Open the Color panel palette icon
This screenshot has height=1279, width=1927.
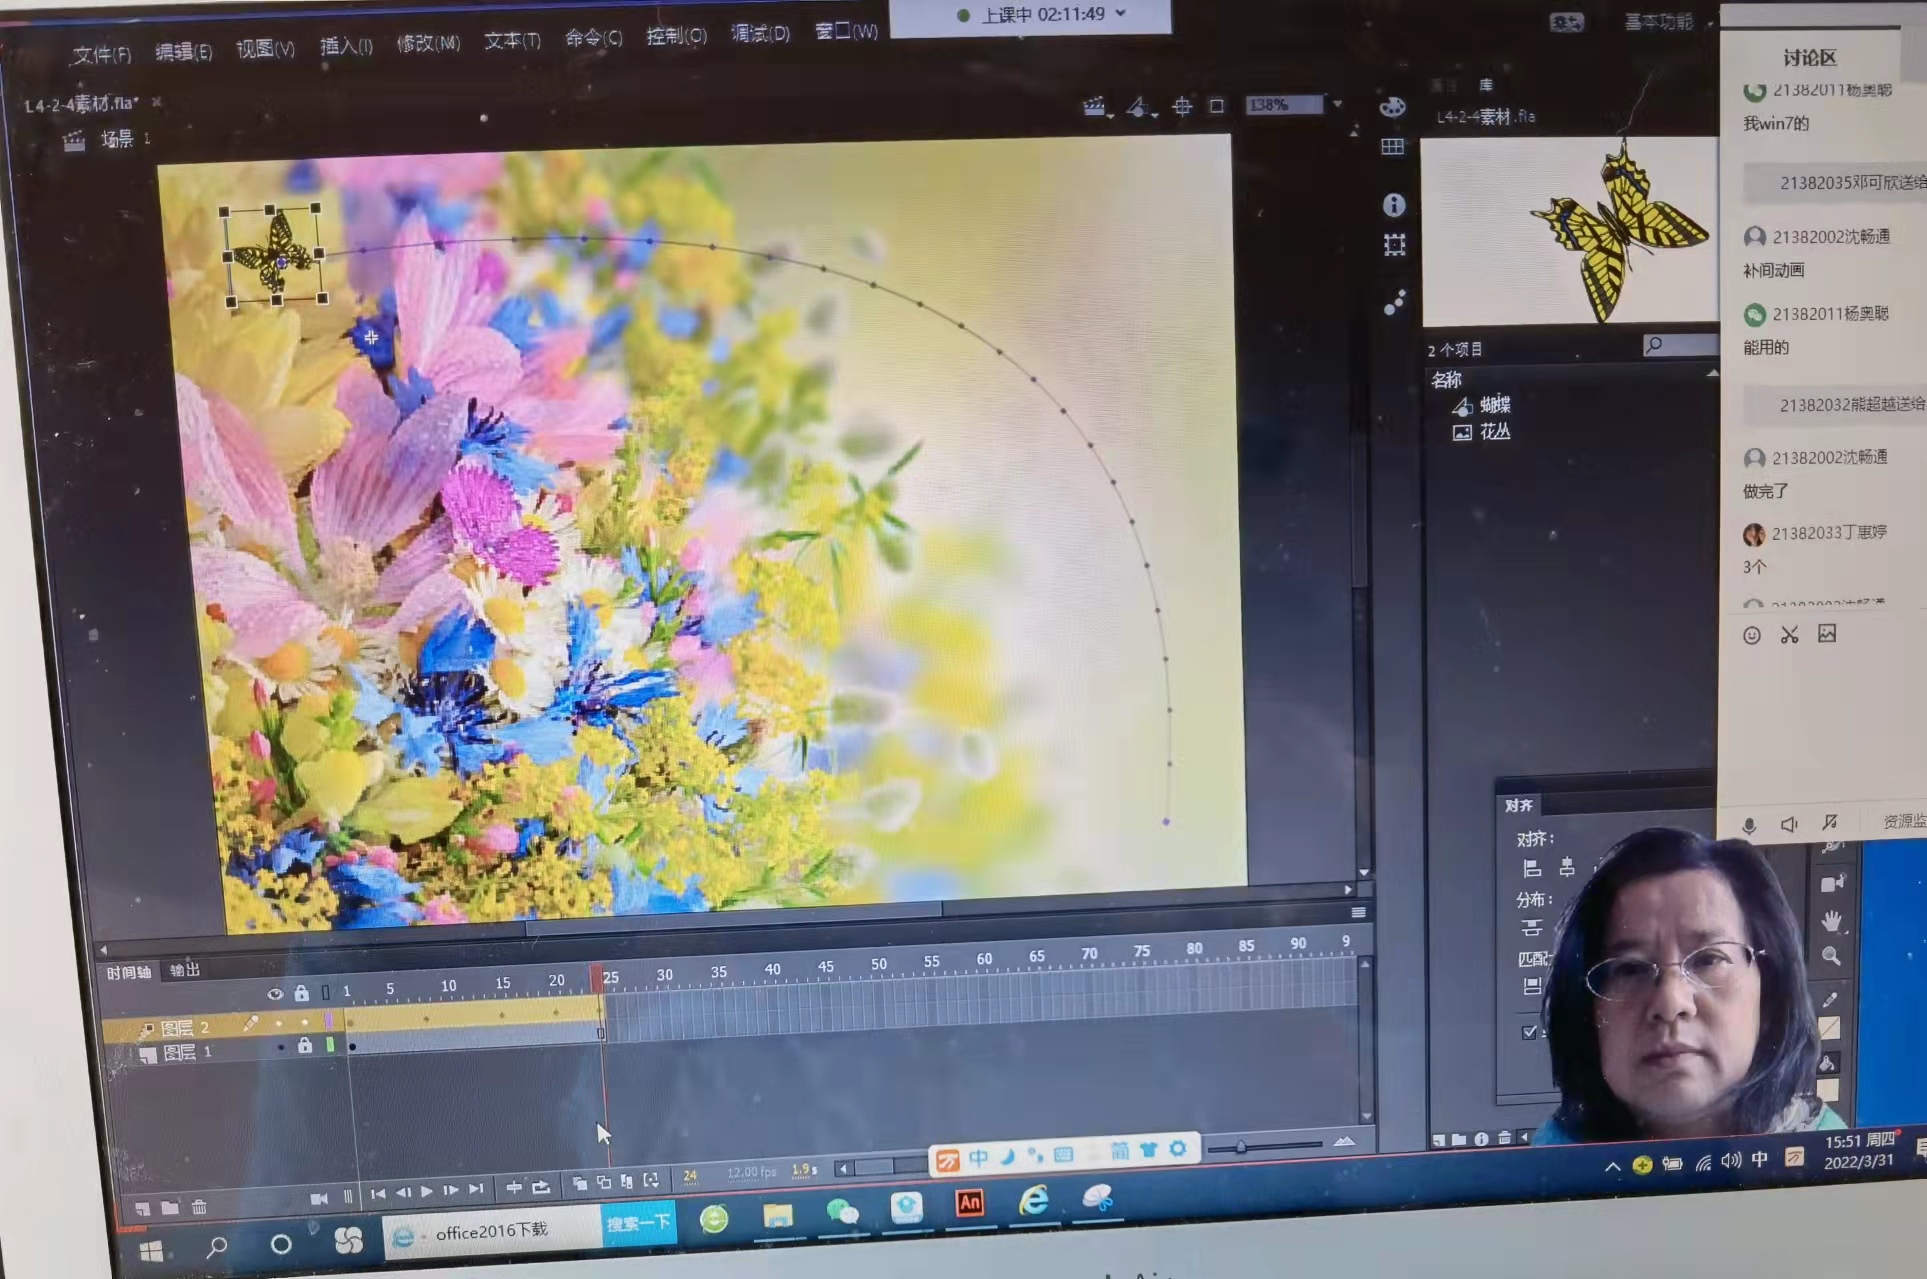[1393, 107]
